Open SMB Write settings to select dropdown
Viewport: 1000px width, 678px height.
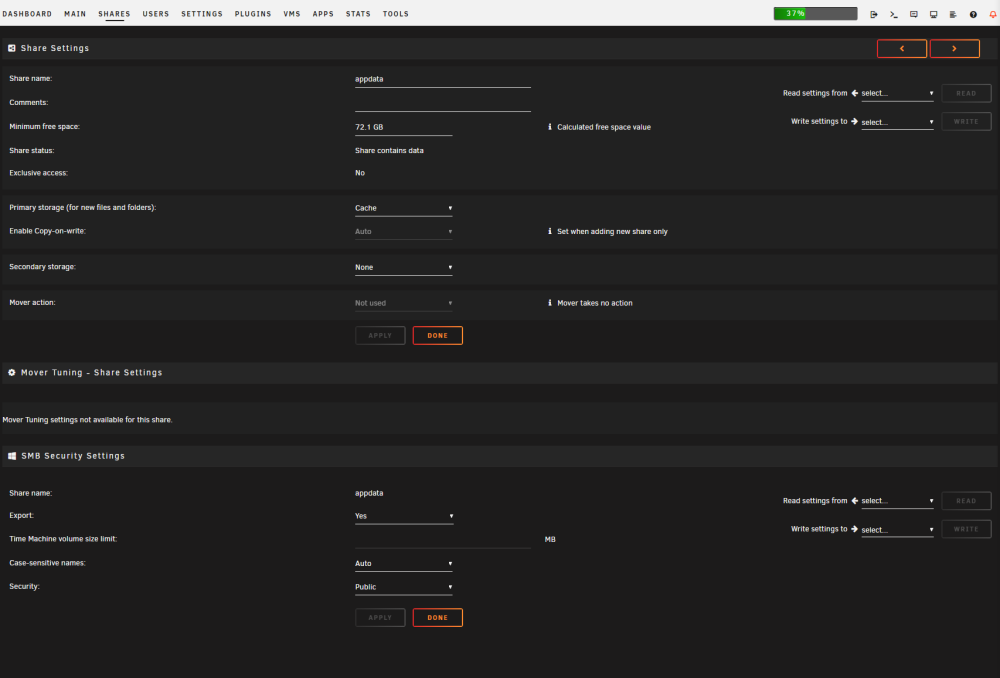(x=897, y=529)
